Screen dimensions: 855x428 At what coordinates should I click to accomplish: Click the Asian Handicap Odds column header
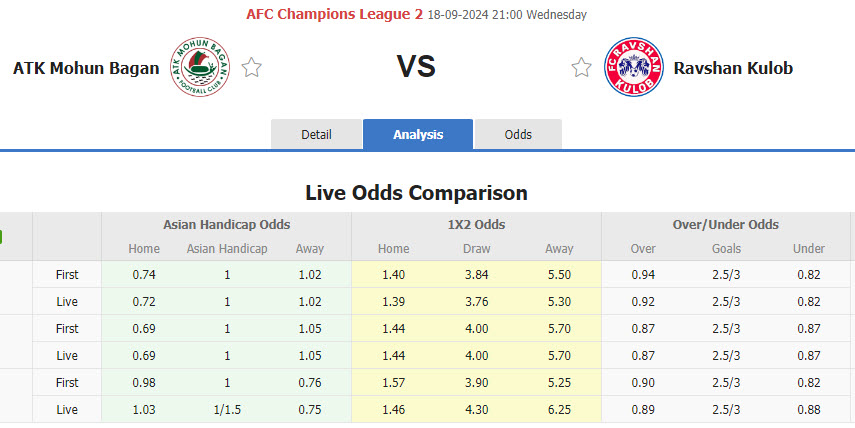(x=226, y=225)
